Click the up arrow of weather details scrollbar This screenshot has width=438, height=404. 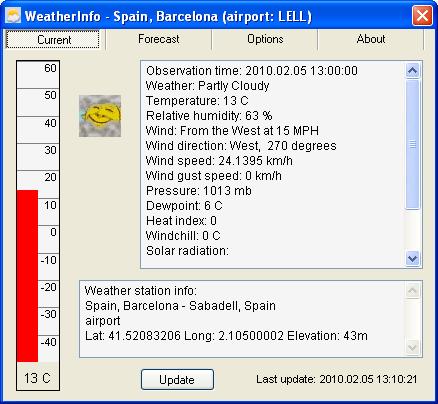click(x=413, y=70)
